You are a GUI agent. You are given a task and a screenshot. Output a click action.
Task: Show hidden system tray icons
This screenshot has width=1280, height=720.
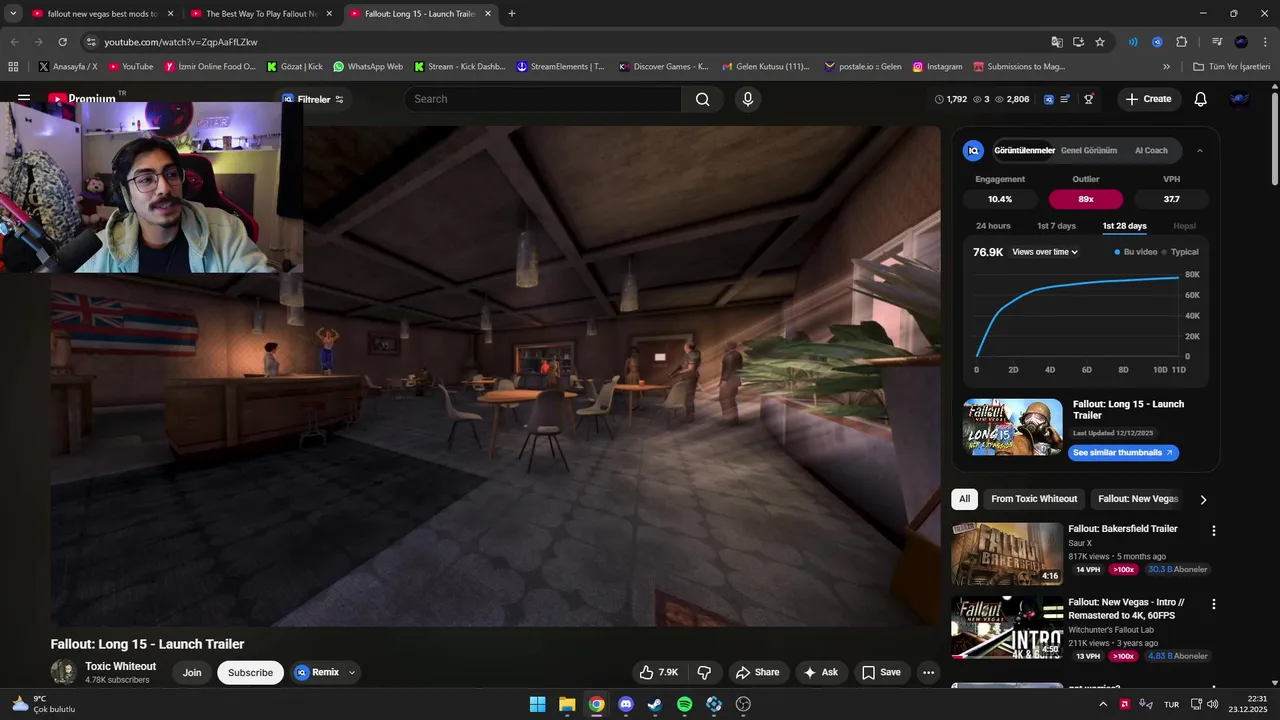(x=1102, y=704)
